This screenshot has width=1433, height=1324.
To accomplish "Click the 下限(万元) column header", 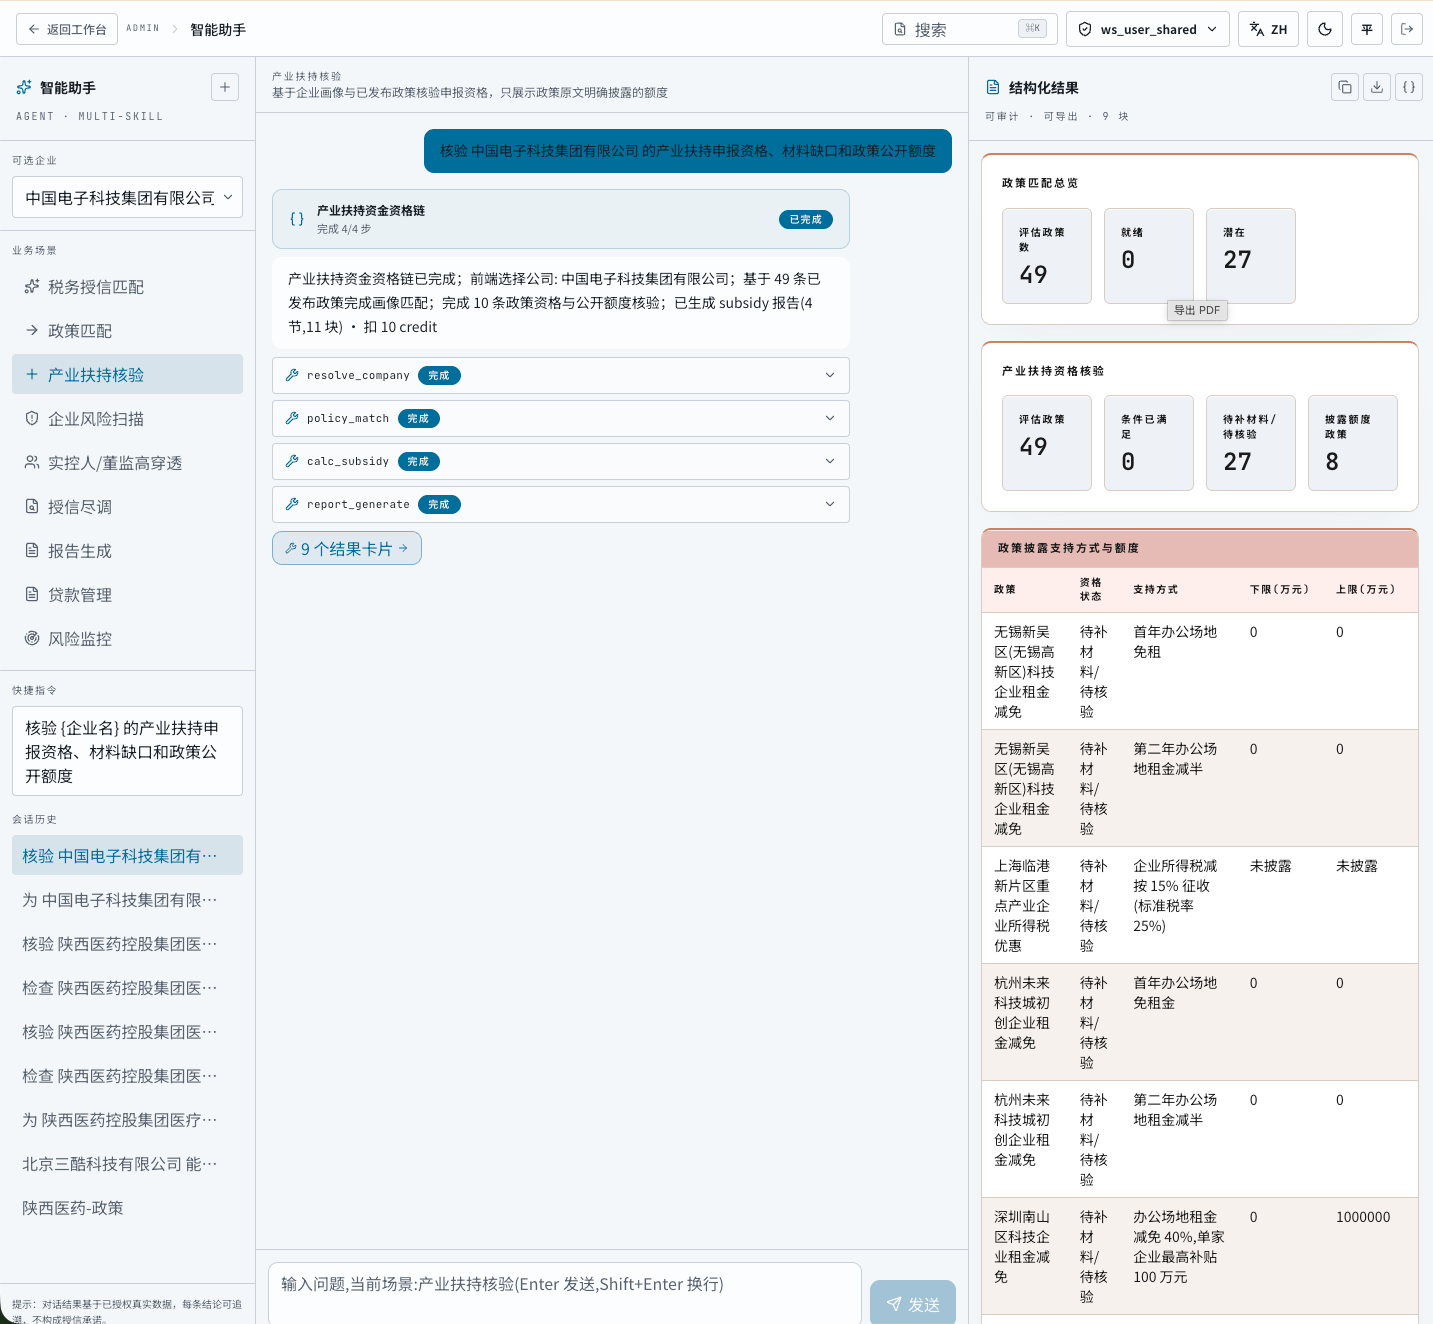I will point(1279,590).
